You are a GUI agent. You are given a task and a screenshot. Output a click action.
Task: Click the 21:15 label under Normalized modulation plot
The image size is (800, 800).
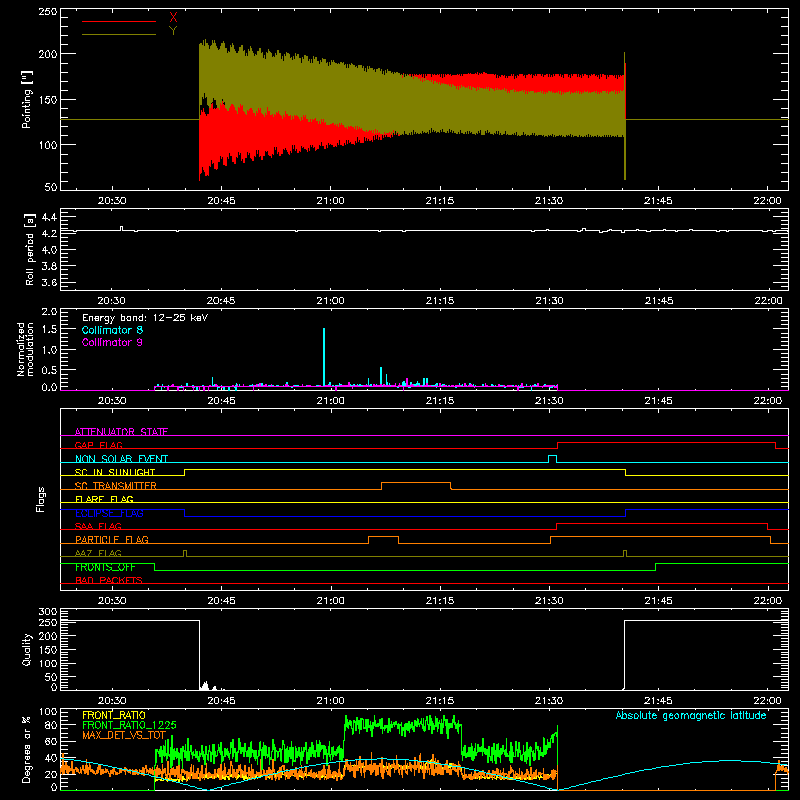440,401
